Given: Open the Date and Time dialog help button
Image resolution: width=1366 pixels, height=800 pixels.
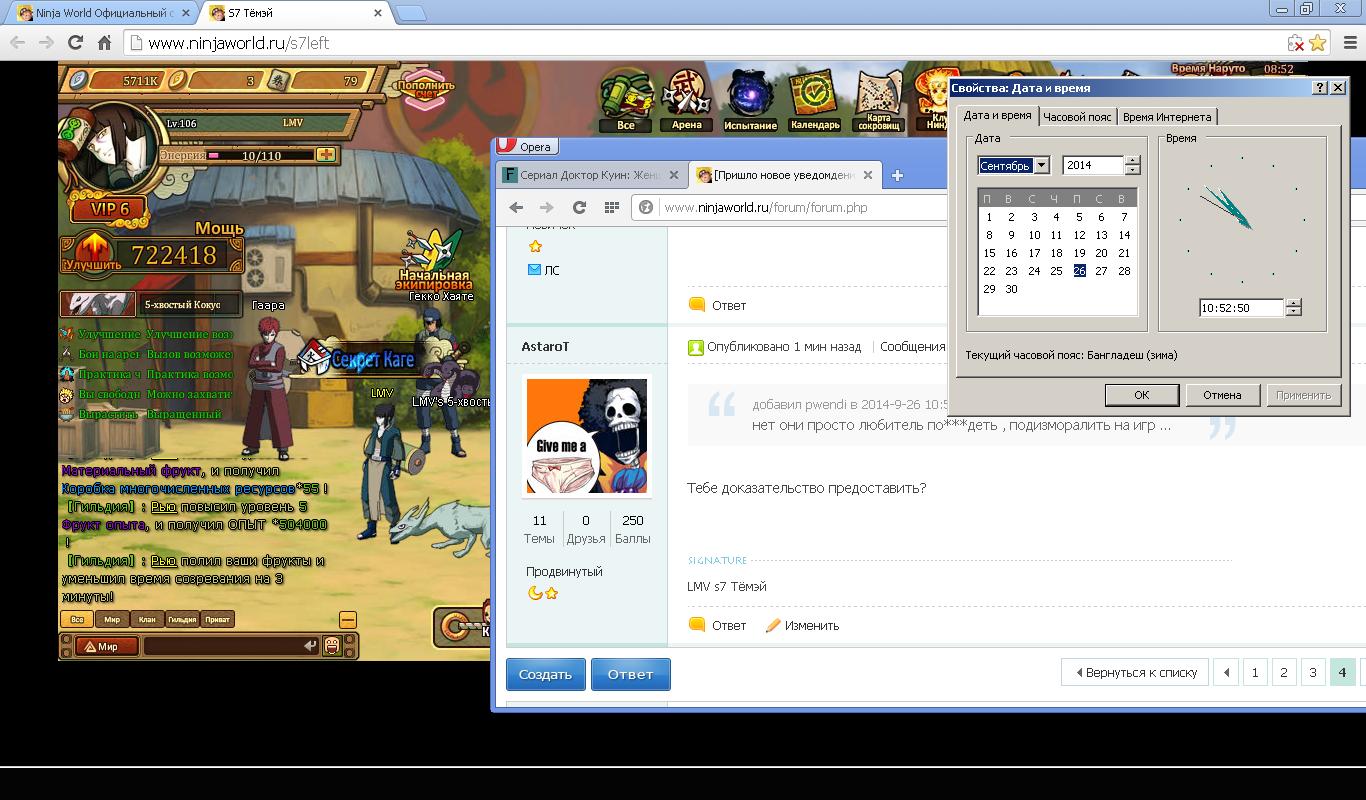Looking at the screenshot, I should [x=1320, y=88].
